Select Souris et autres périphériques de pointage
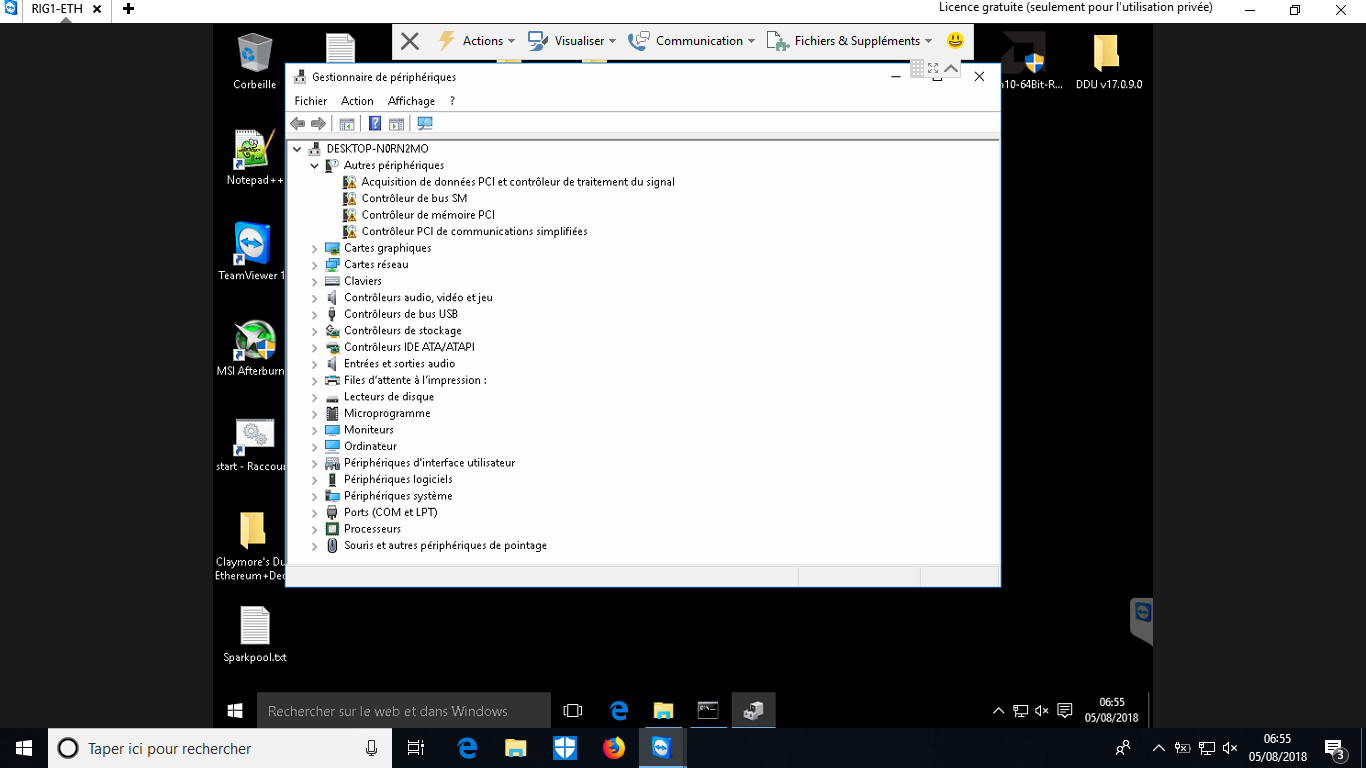The height and width of the screenshot is (768, 1366). pyautogui.click(x=445, y=546)
